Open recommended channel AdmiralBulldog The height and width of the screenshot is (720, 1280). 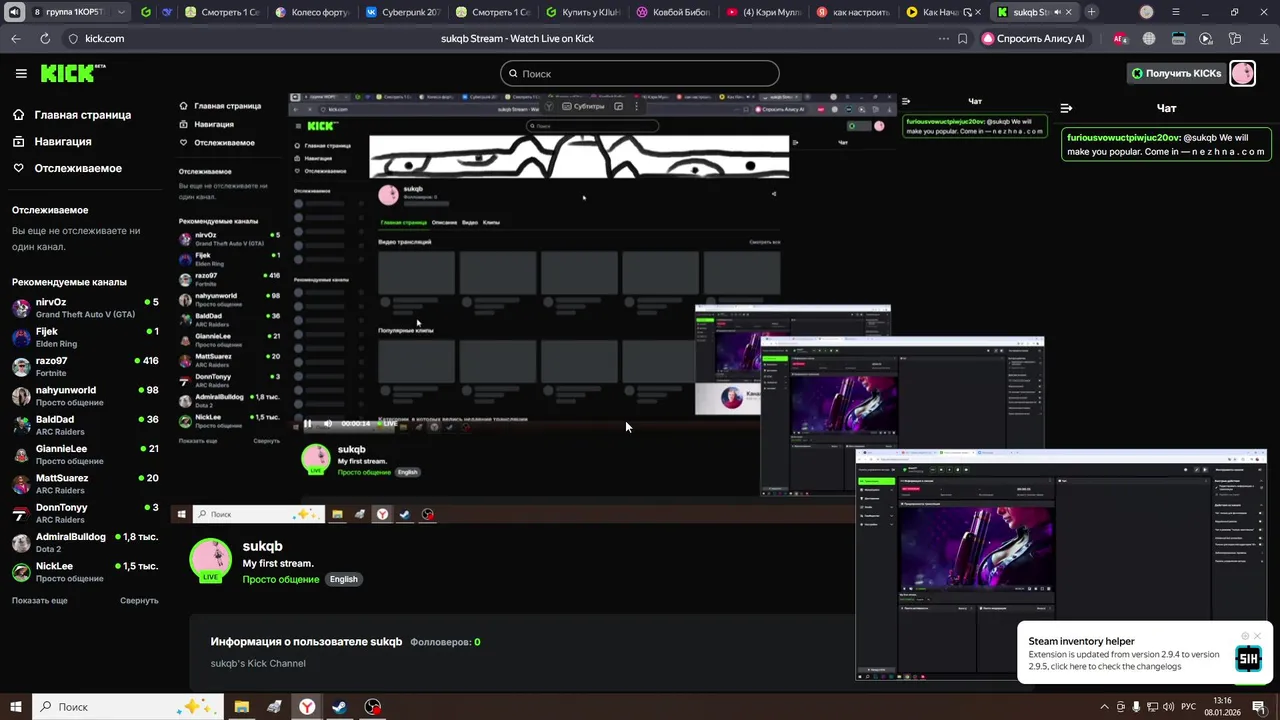pyautogui.click(x=85, y=542)
